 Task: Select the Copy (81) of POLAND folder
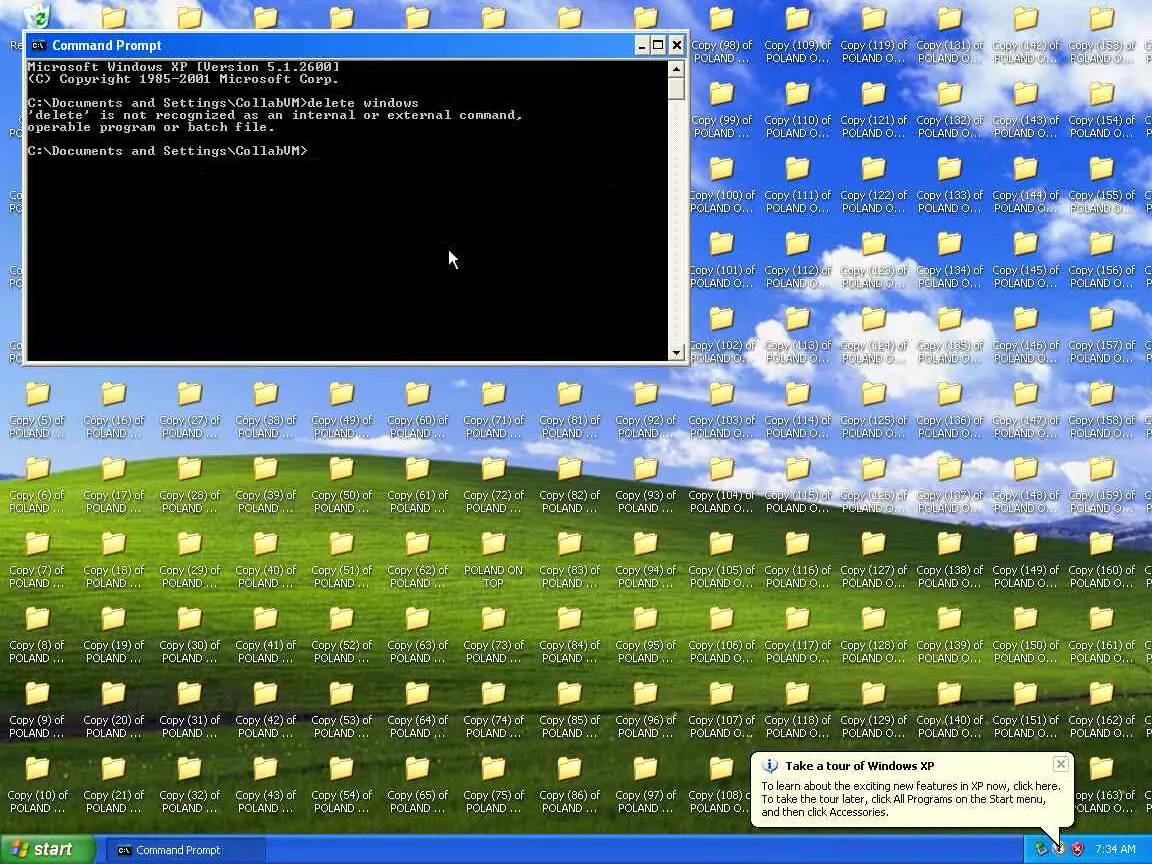pos(569,409)
